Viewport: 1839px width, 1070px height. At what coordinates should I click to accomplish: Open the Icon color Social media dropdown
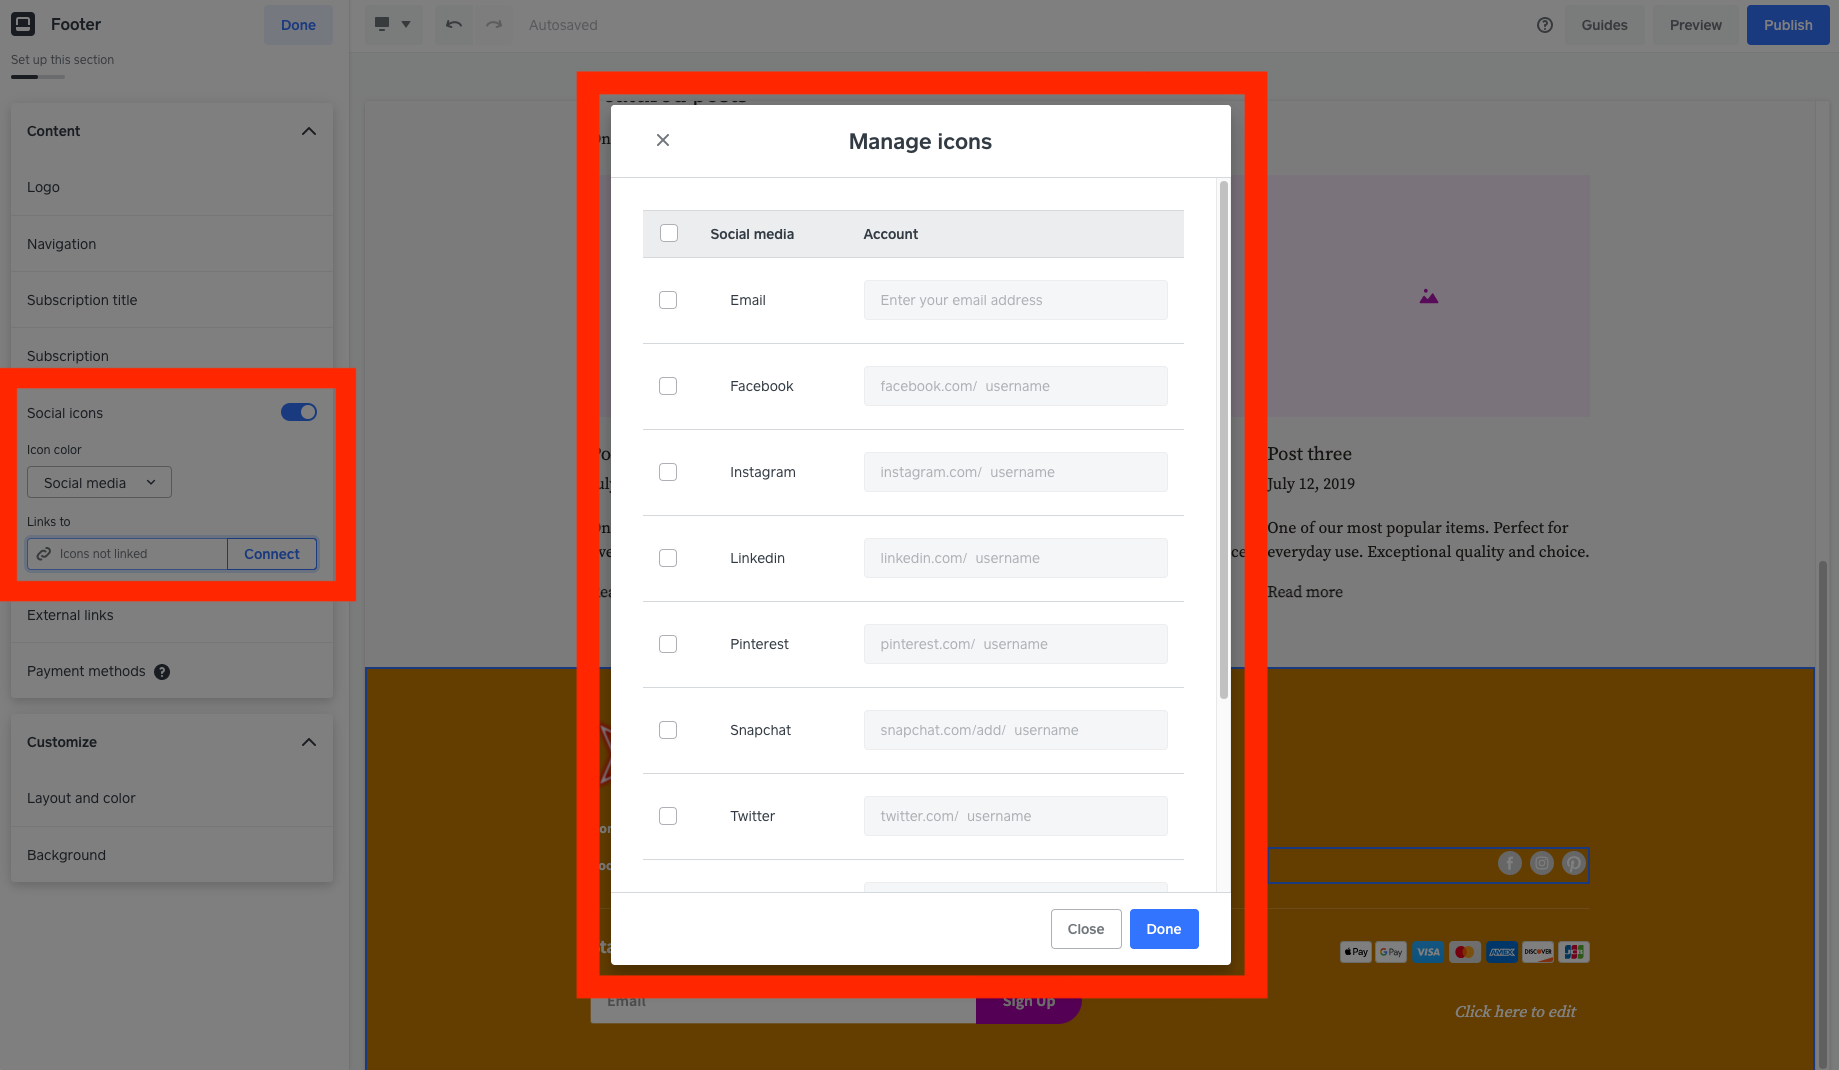[x=99, y=482]
